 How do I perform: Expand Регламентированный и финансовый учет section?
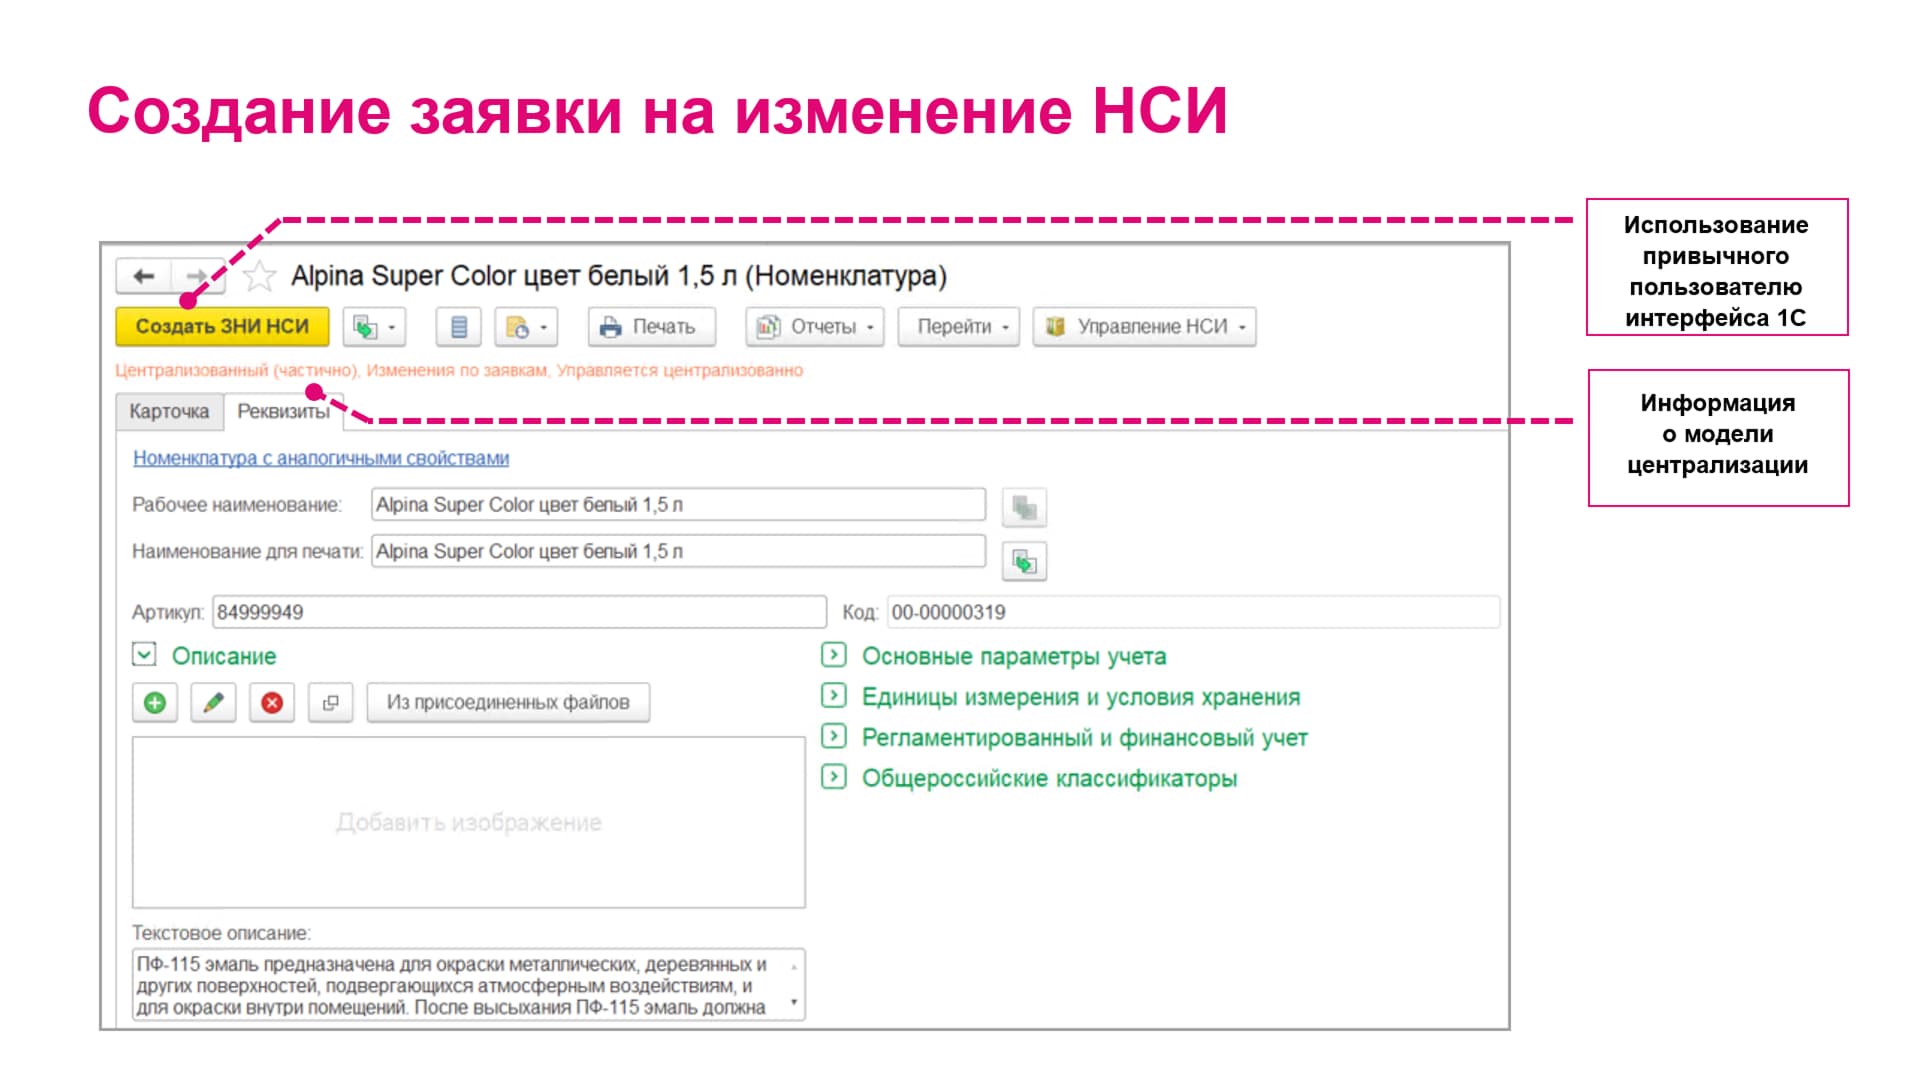coord(833,737)
